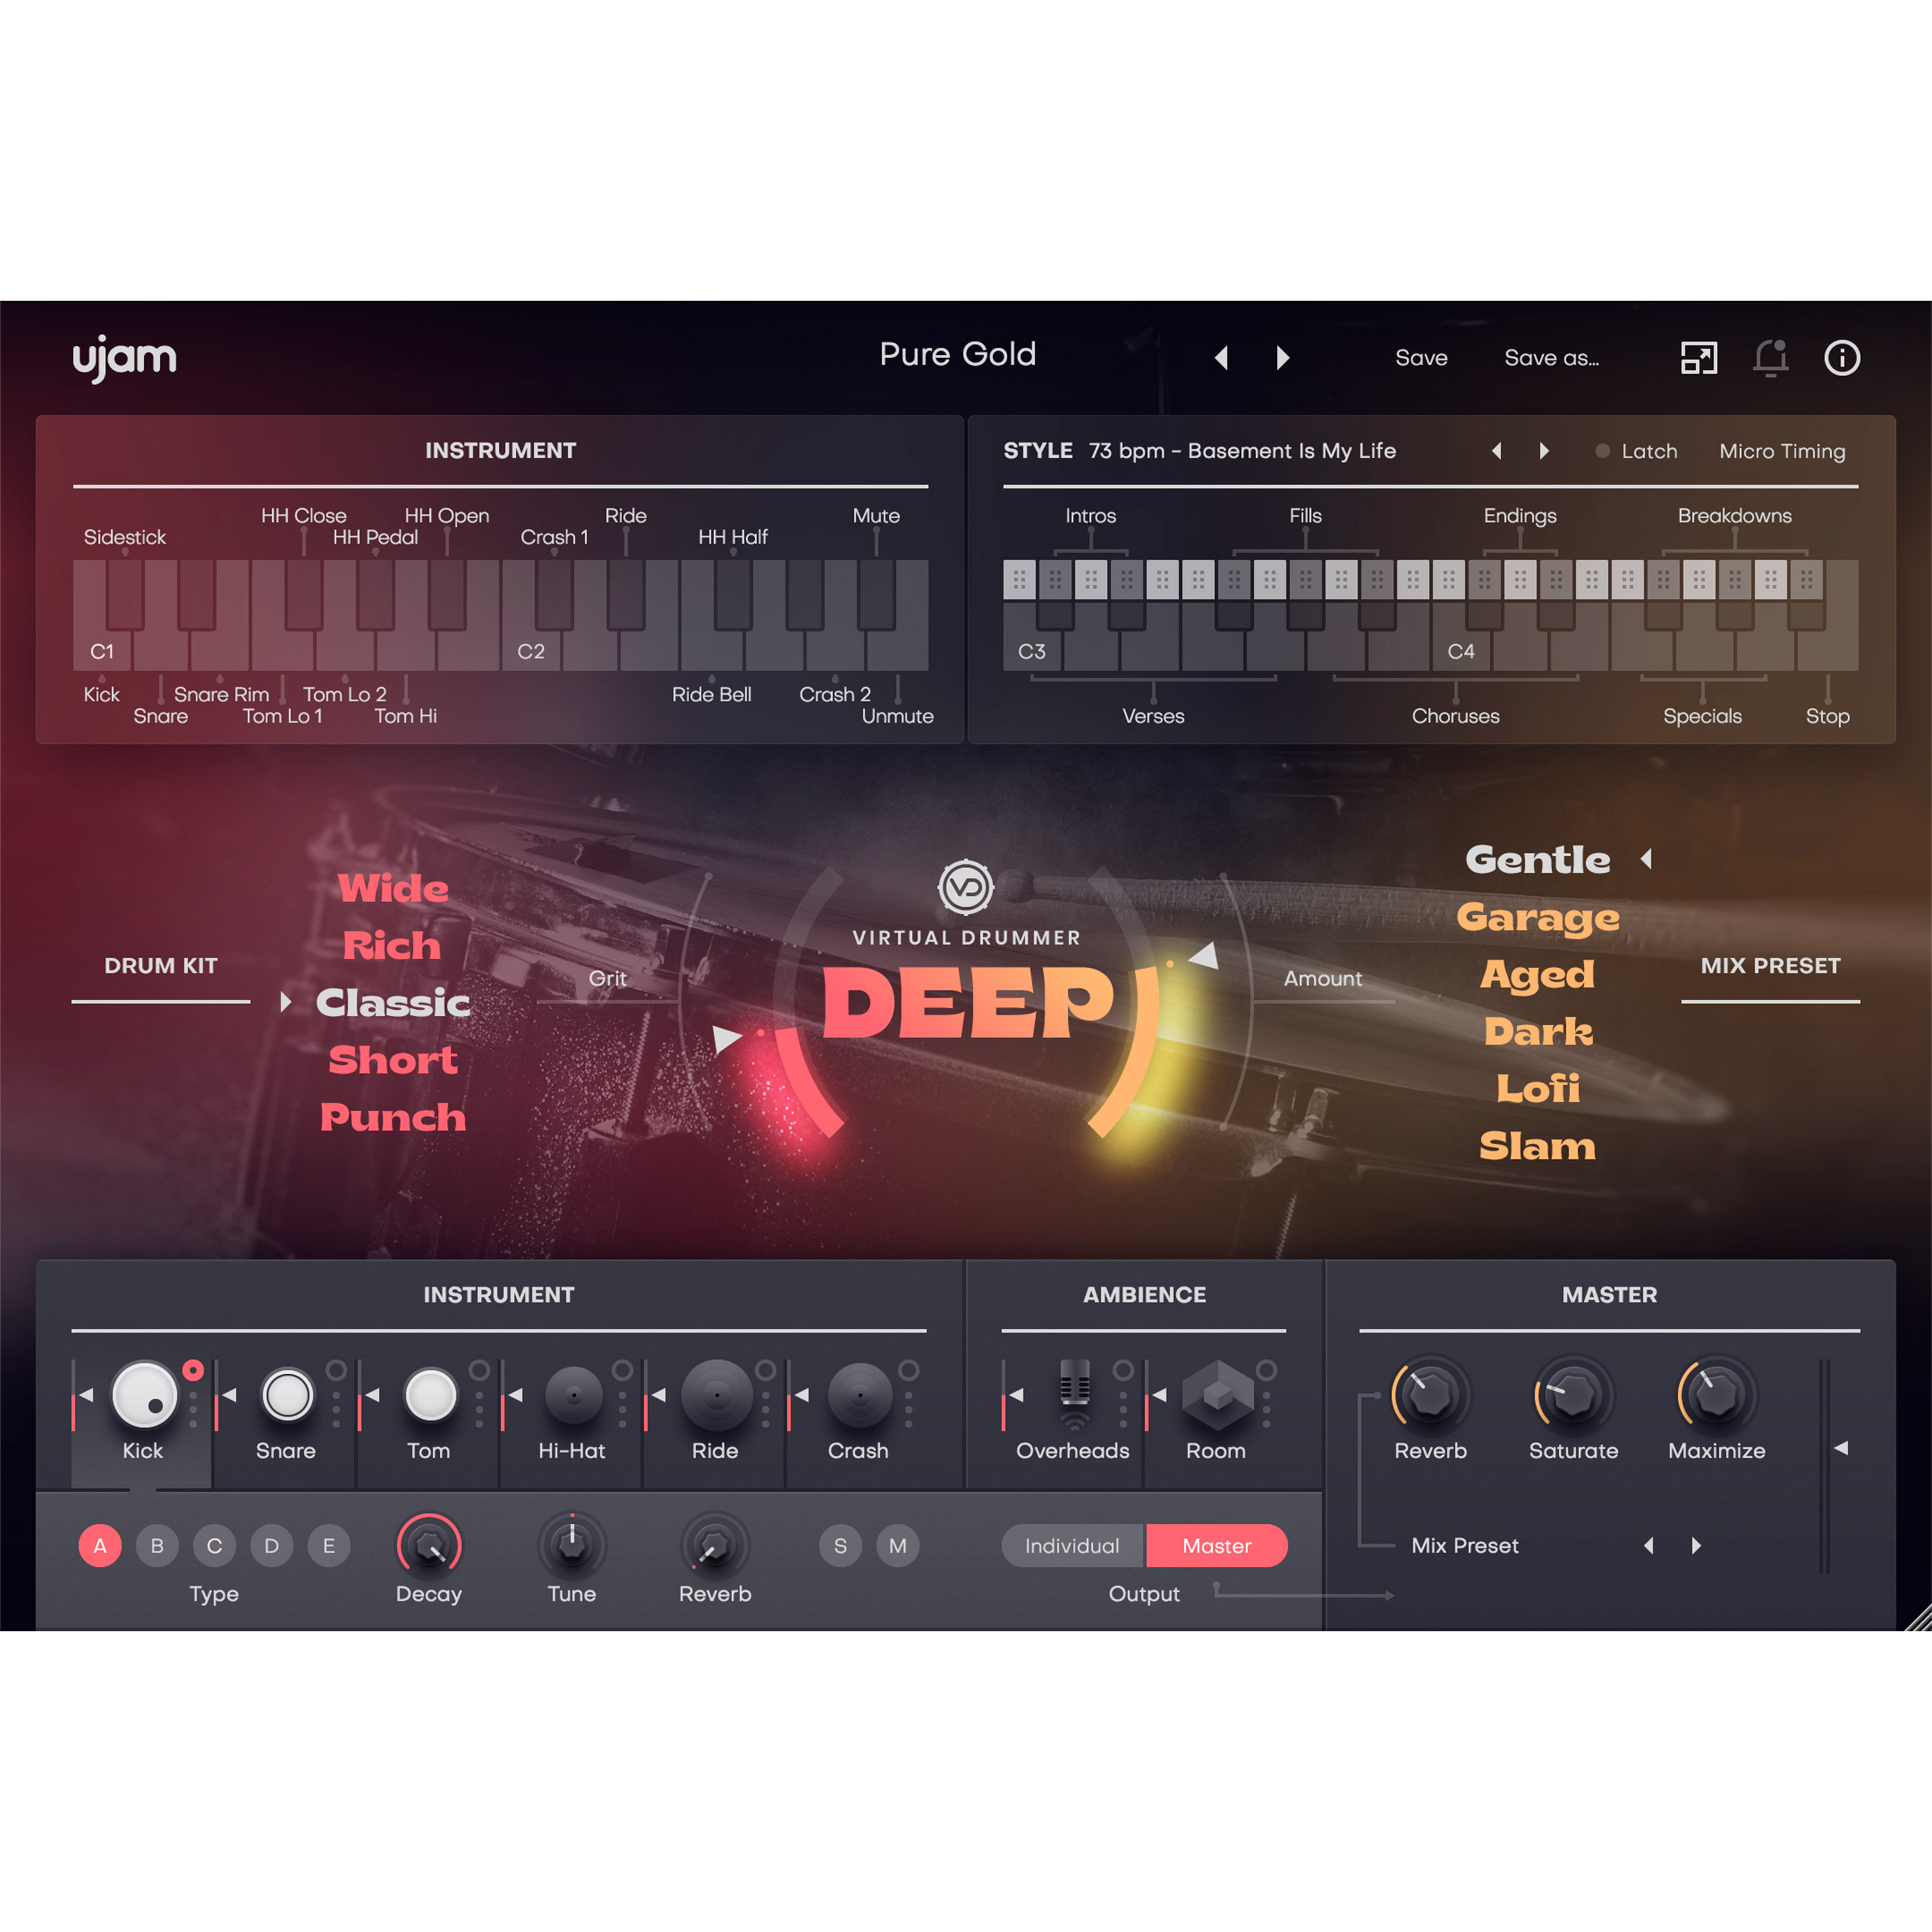This screenshot has width=1932, height=1932.
Task: Click Save as...
Action: pos(1551,357)
